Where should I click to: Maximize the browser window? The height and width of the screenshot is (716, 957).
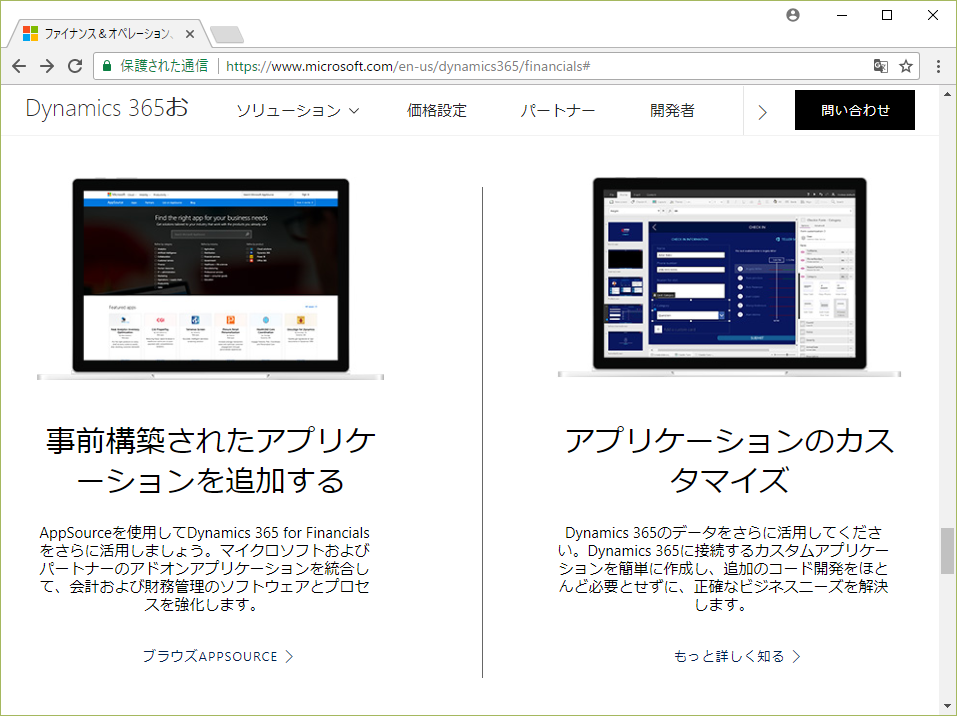887,15
